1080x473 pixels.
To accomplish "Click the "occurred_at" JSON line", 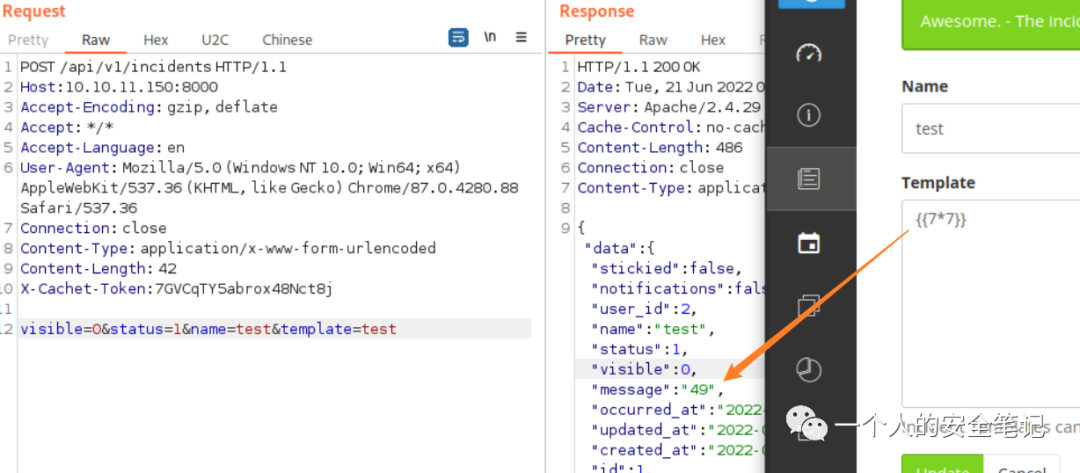I will pyautogui.click(x=678, y=410).
